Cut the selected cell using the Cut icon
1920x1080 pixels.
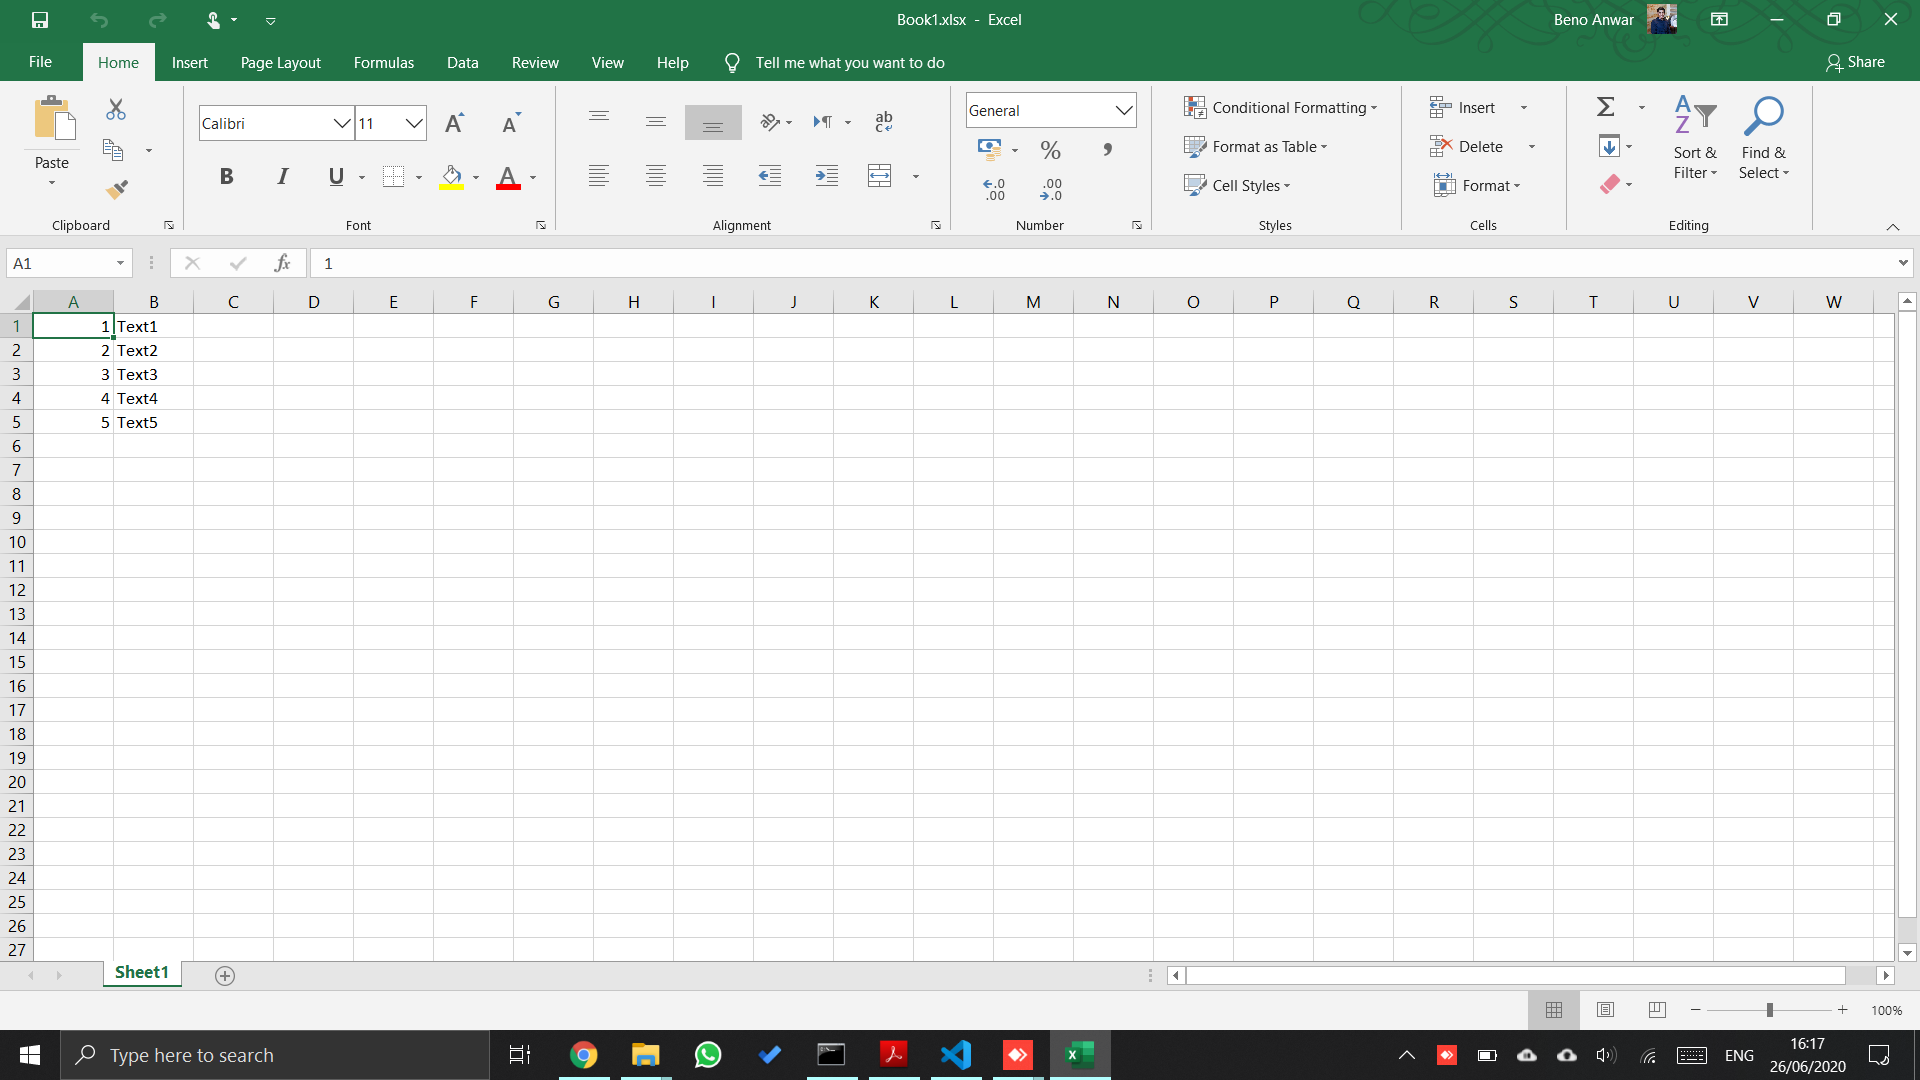(115, 109)
